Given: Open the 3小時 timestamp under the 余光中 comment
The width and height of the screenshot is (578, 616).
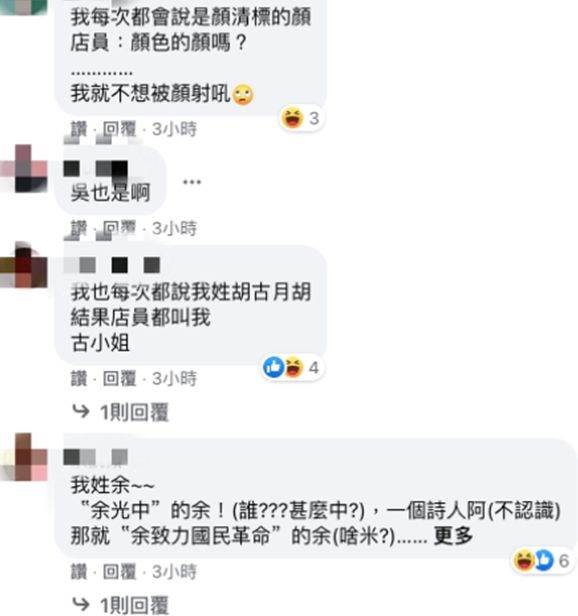Looking at the screenshot, I should pyautogui.click(x=174, y=572).
